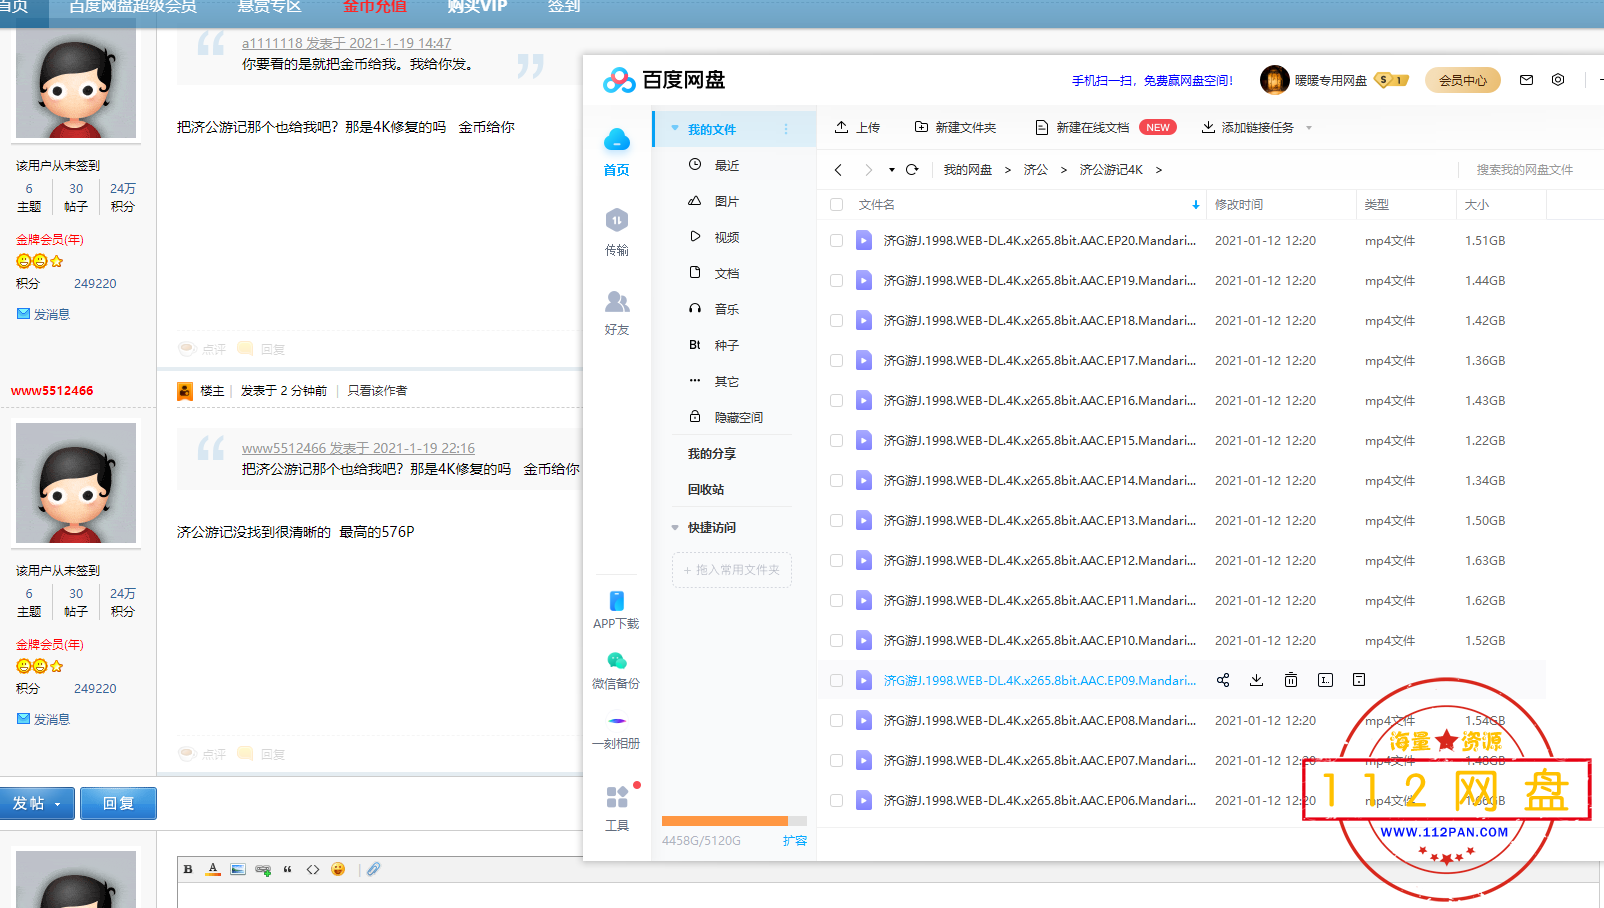1604x908 pixels.
Task: Open the settings gear icon in Netdisk header
Action: [x=1558, y=80]
